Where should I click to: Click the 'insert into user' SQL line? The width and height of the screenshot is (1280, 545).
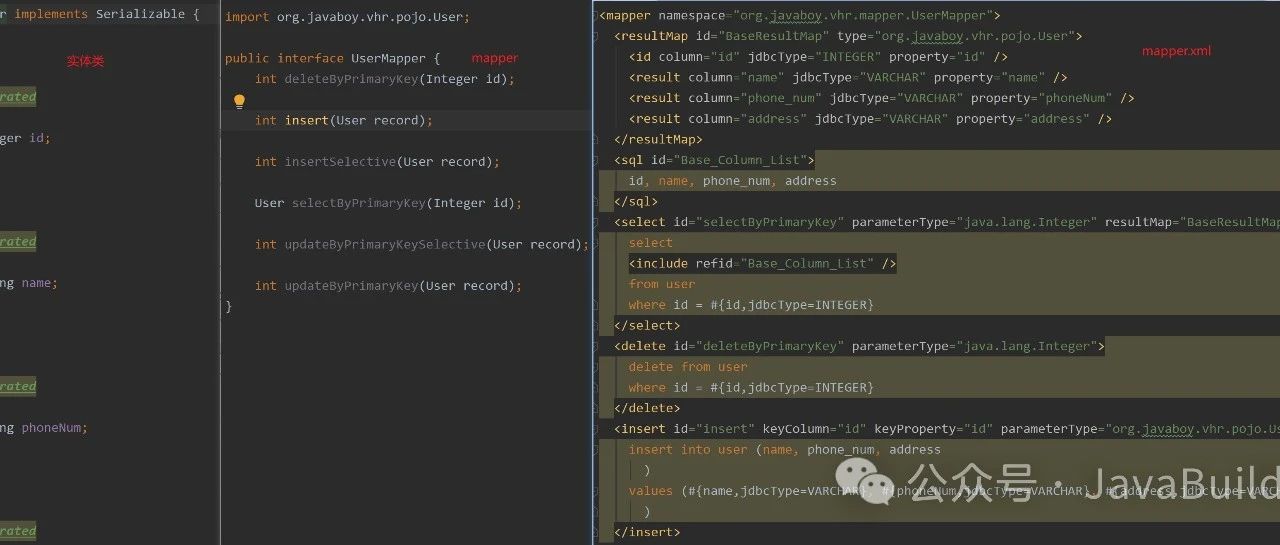point(784,451)
